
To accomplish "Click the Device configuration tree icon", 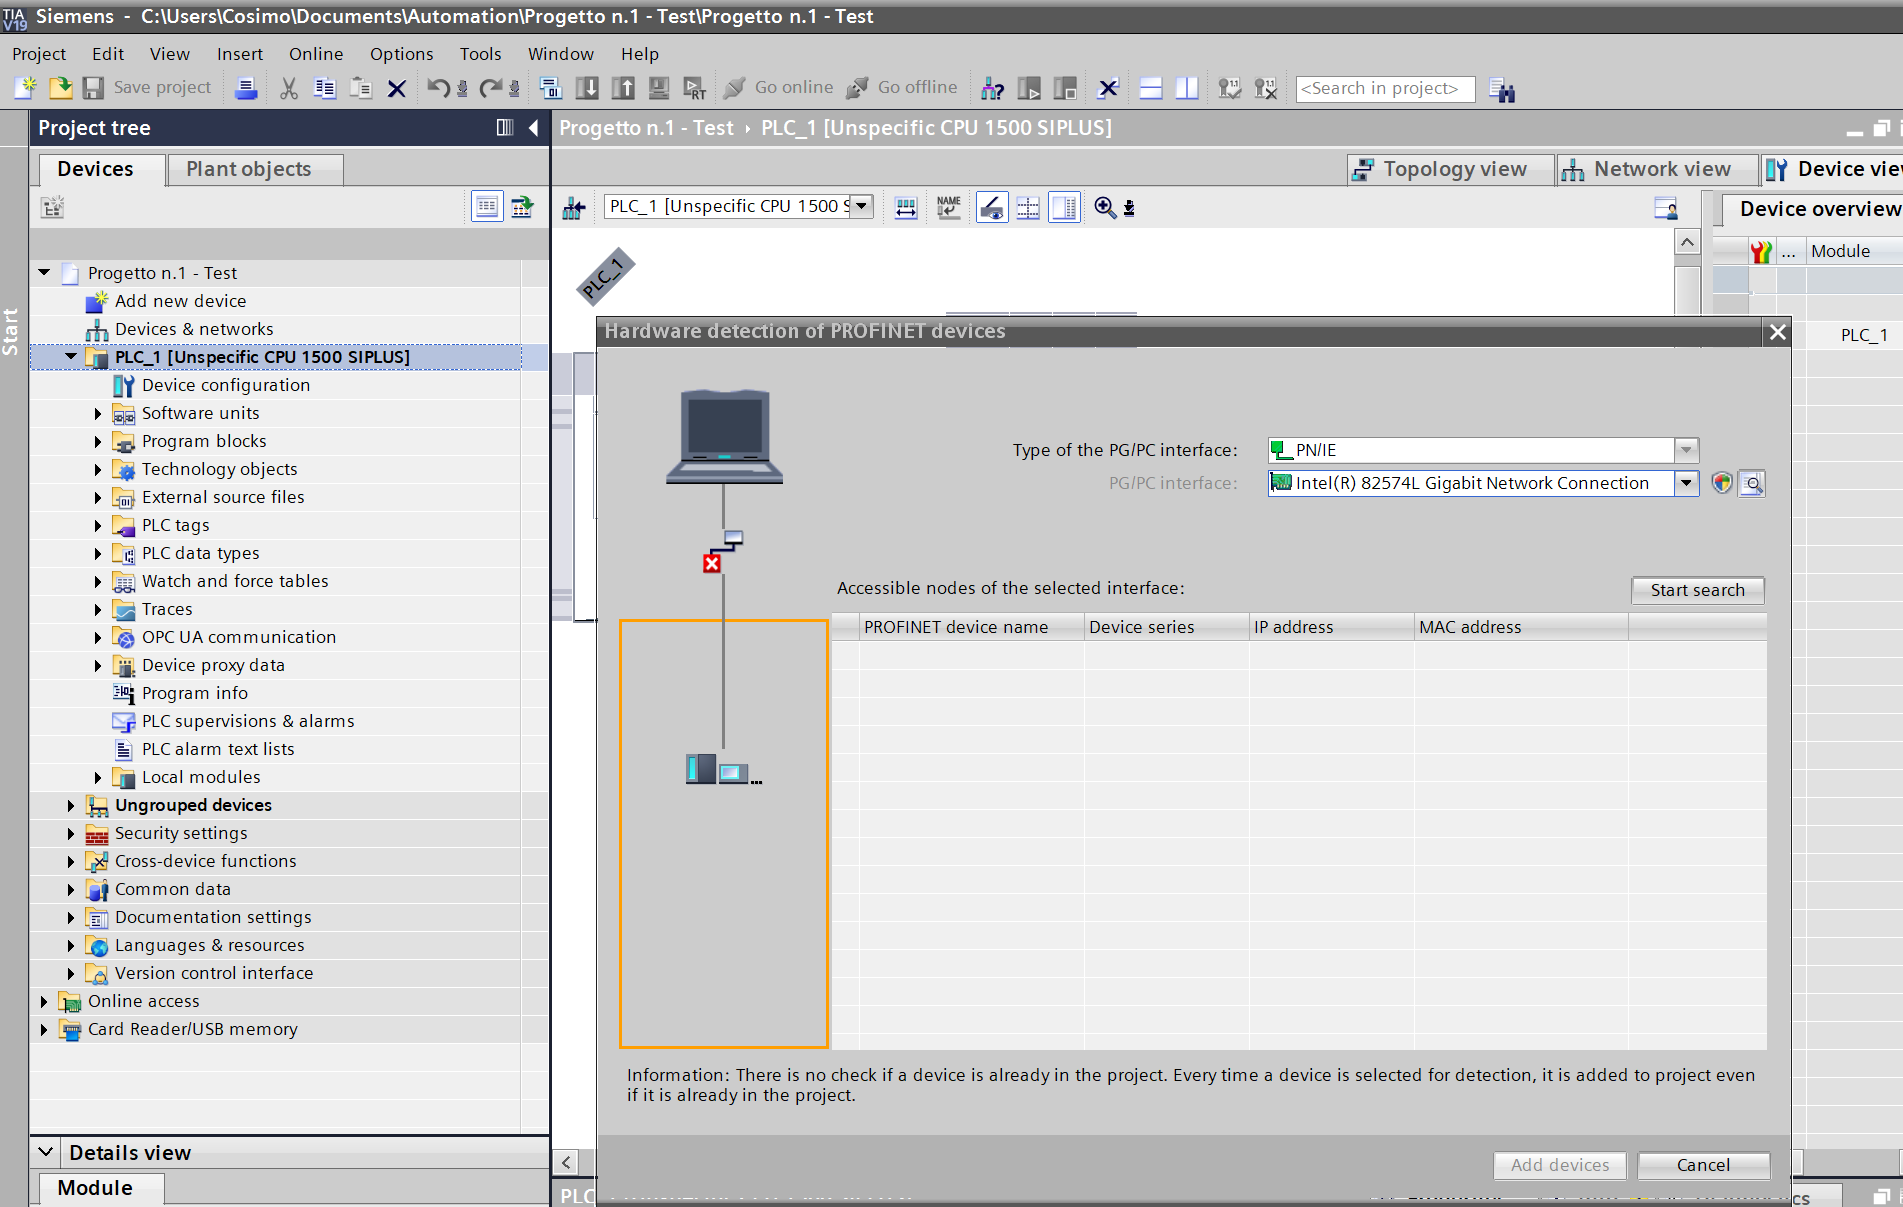I will (123, 385).
